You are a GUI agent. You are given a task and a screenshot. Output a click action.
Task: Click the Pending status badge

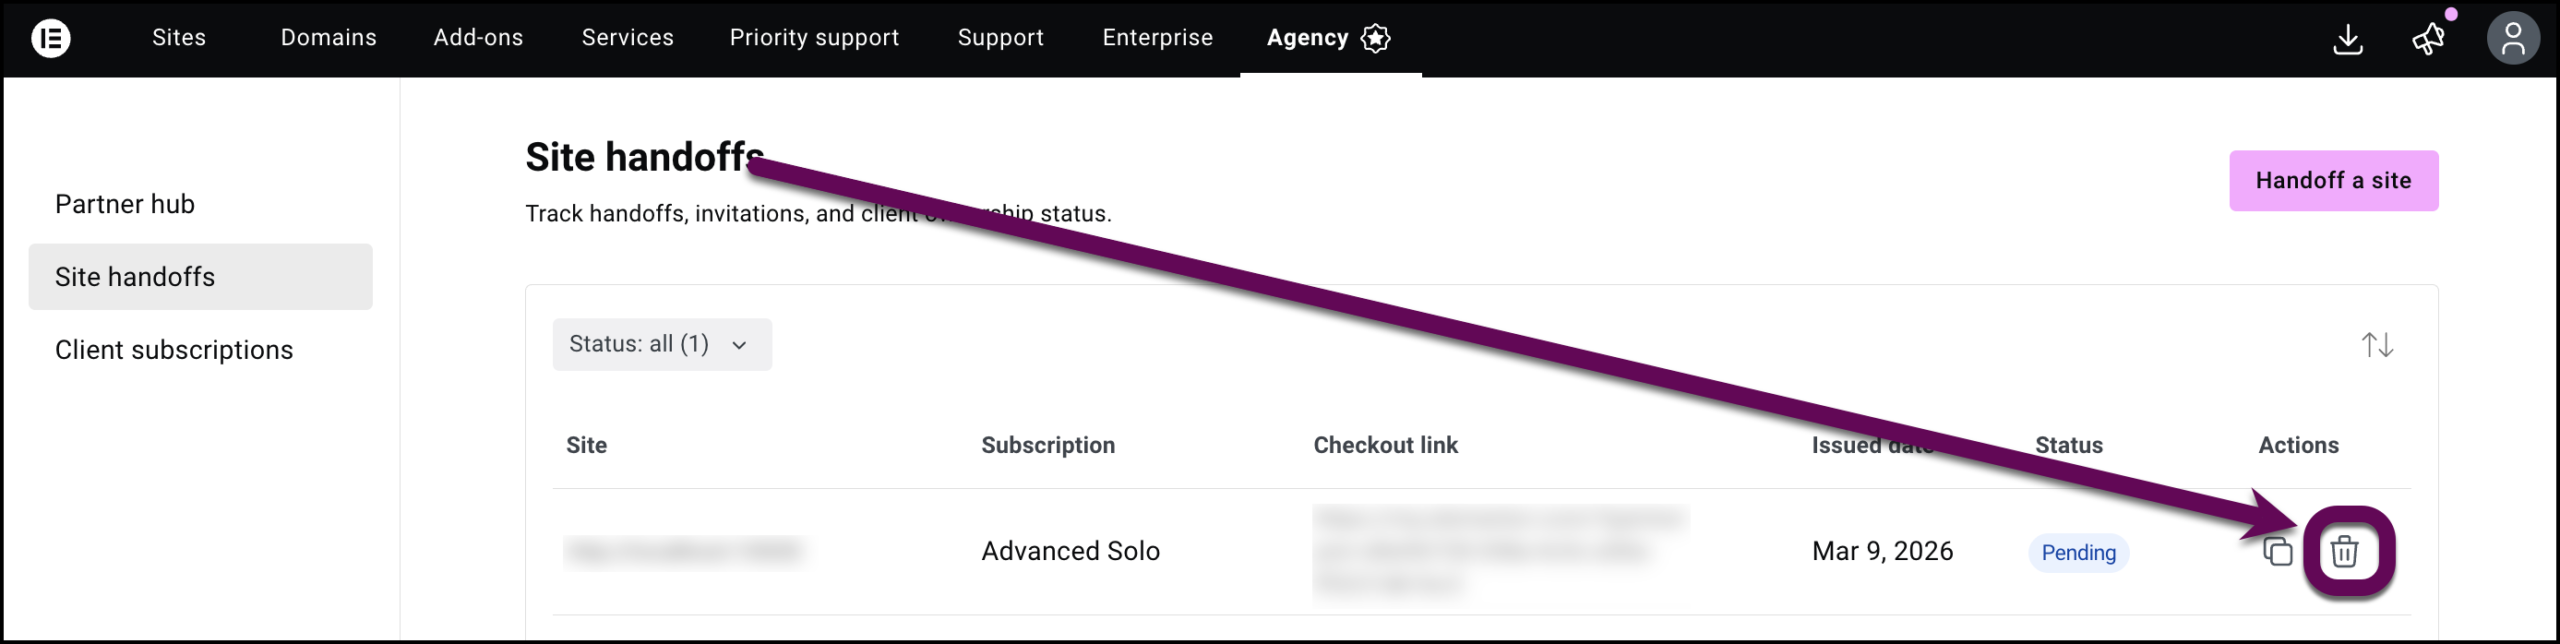pos(2078,553)
